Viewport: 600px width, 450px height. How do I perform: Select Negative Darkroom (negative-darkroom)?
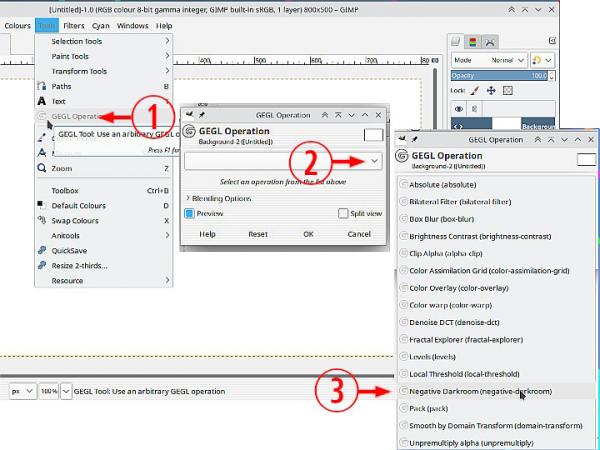coord(497,391)
